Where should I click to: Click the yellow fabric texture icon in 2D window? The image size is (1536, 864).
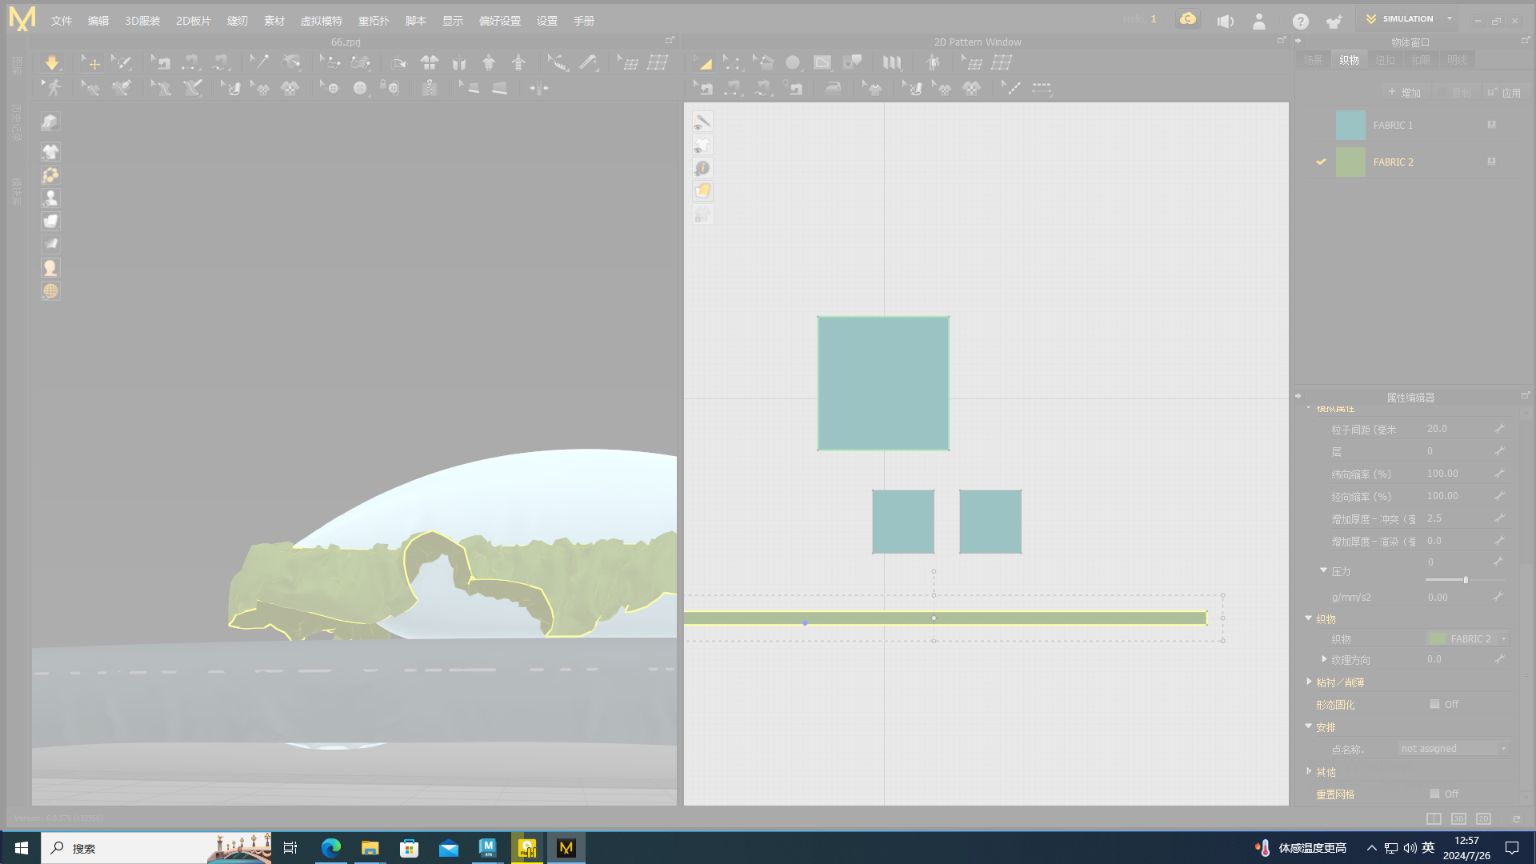(x=703, y=191)
